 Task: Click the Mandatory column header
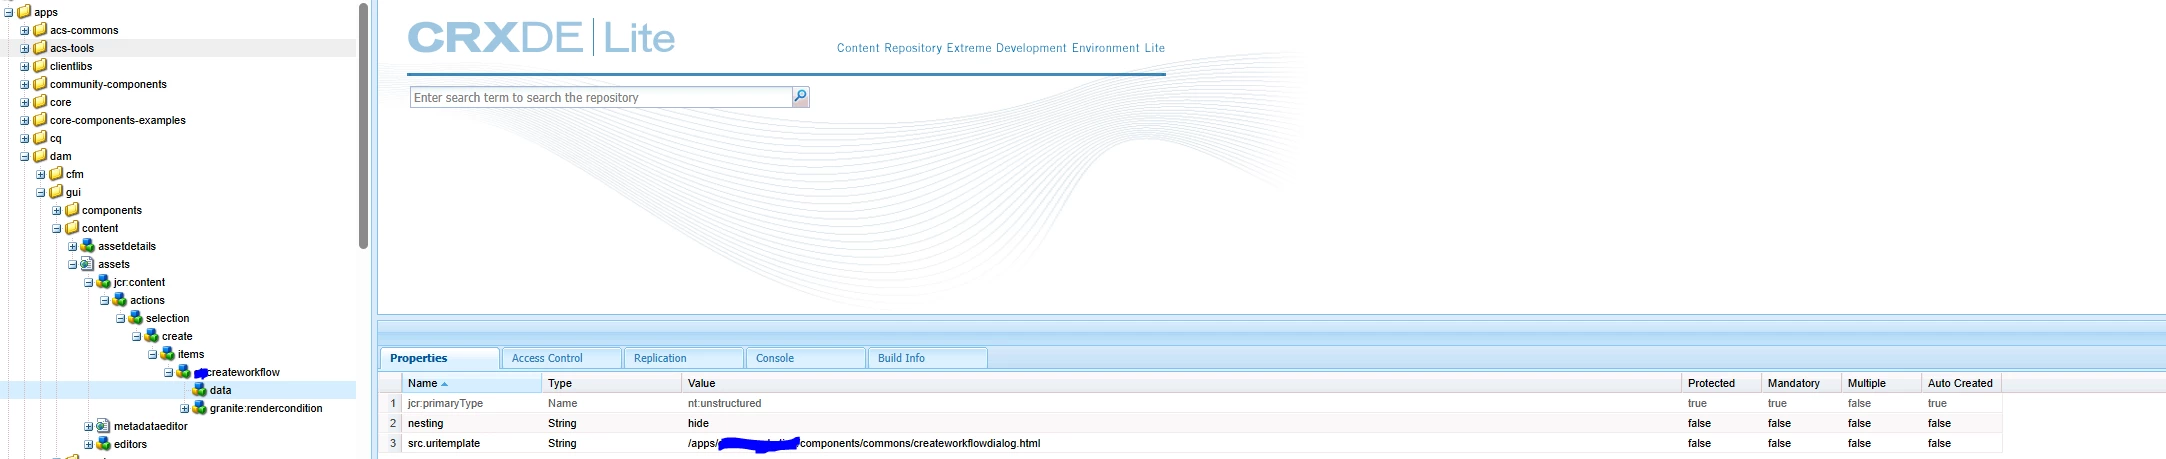pos(1801,383)
